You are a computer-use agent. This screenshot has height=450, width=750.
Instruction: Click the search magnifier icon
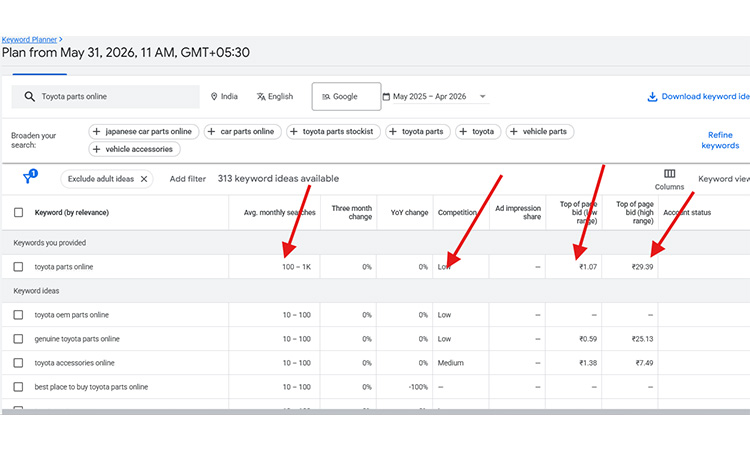[30, 97]
